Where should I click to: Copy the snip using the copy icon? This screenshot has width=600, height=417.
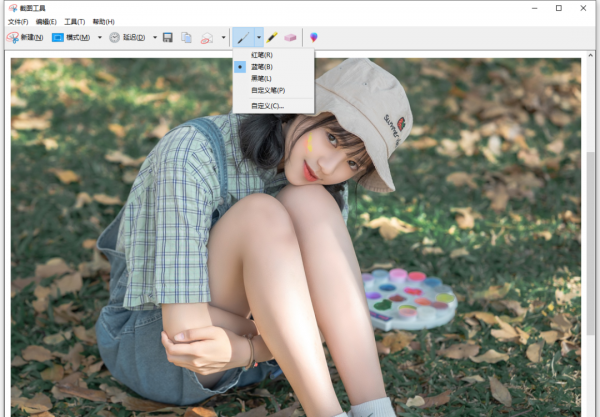186,37
